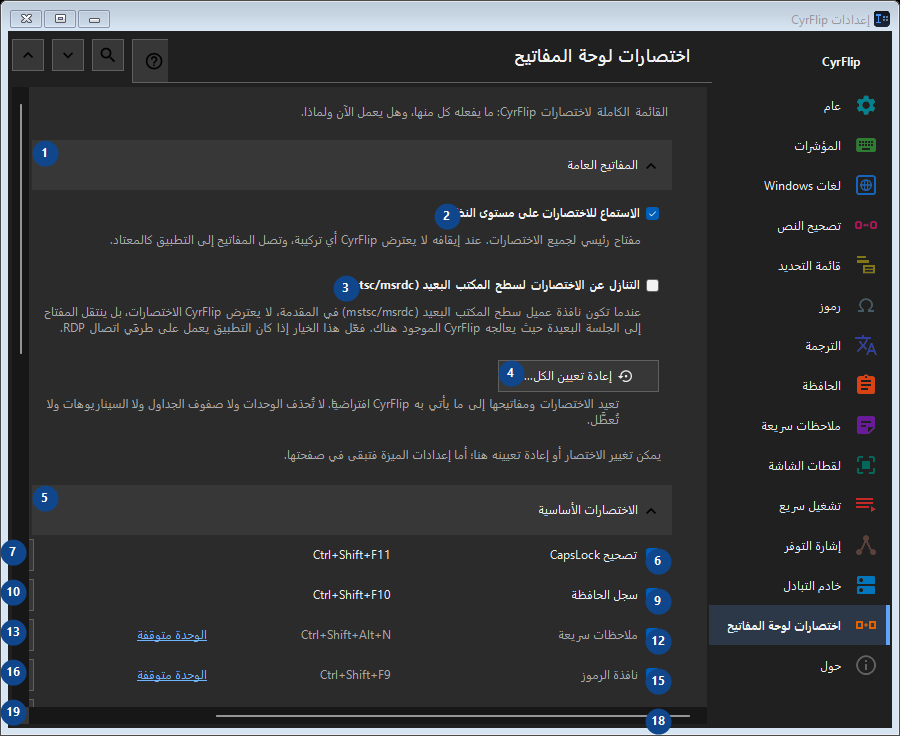Open the لقطات الشاشة sidebar label
900x736 pixels.
[x=804, y=466]
